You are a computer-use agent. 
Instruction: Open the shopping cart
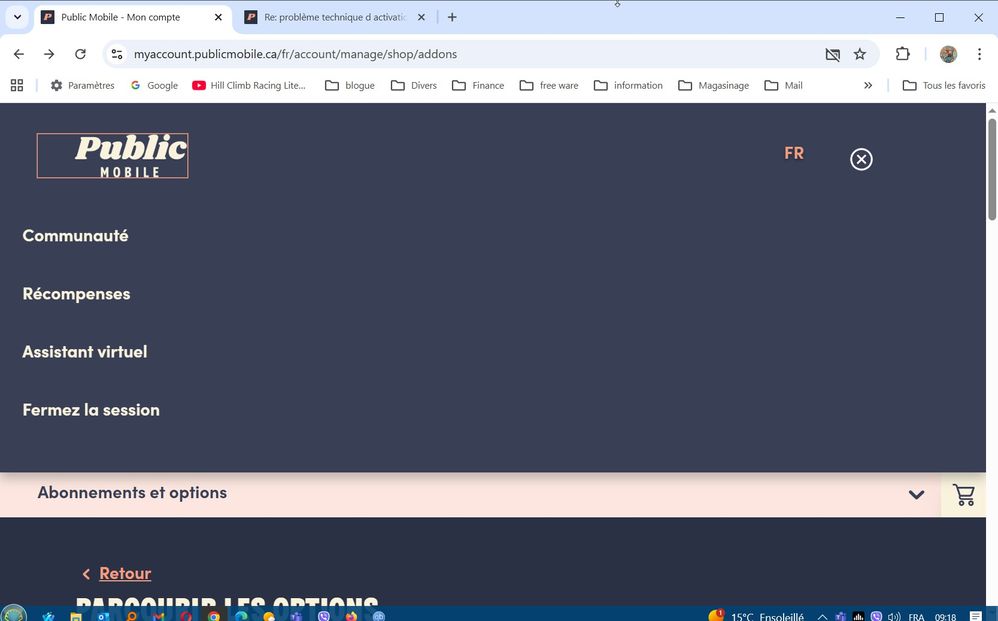click(963, 495)
